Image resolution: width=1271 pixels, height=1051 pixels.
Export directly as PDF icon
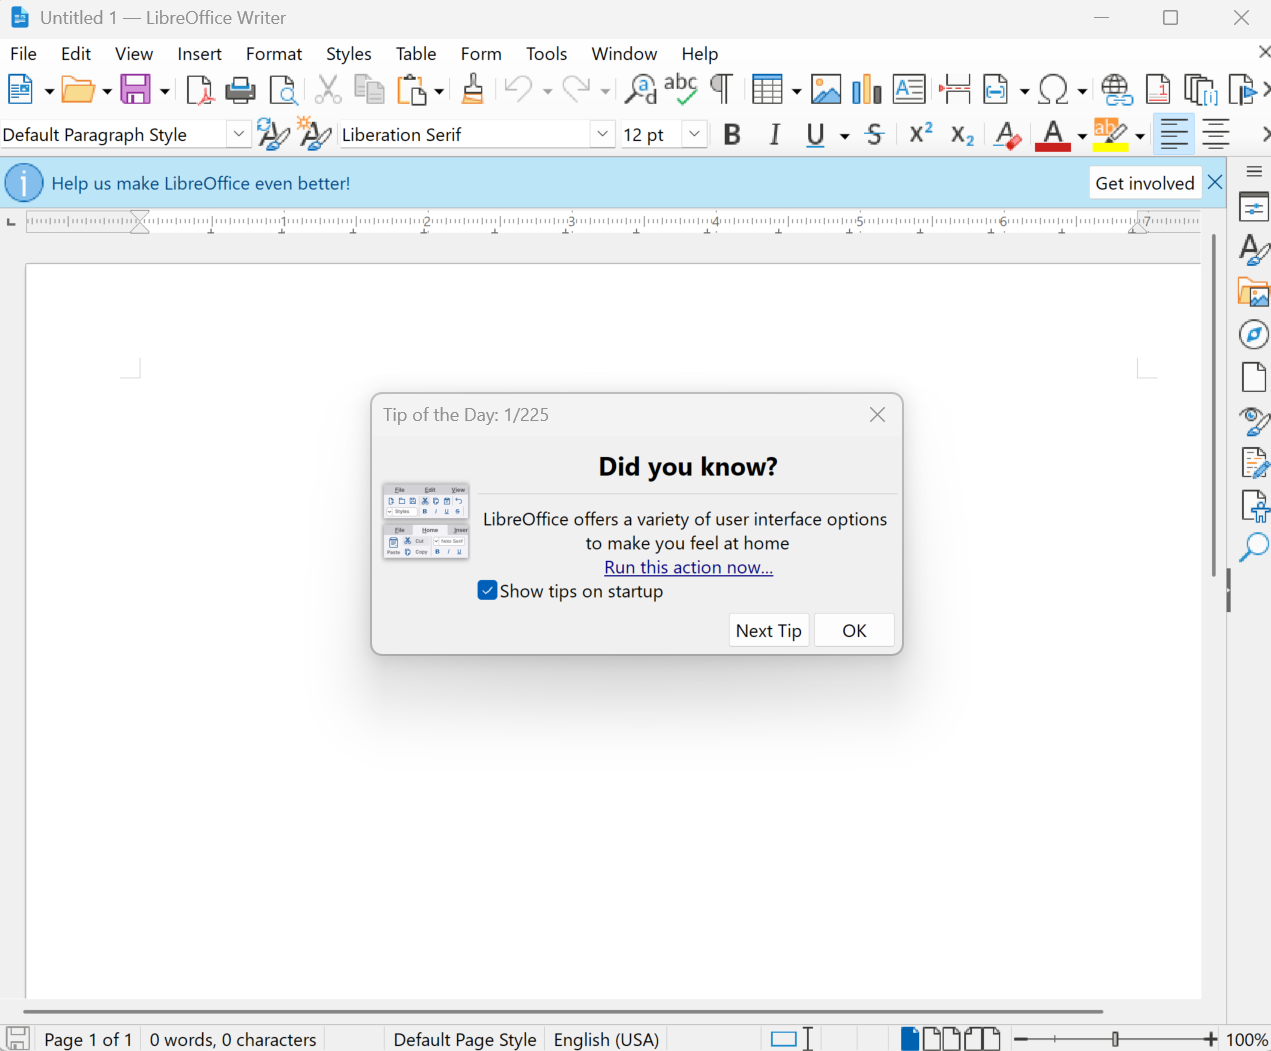199,90
